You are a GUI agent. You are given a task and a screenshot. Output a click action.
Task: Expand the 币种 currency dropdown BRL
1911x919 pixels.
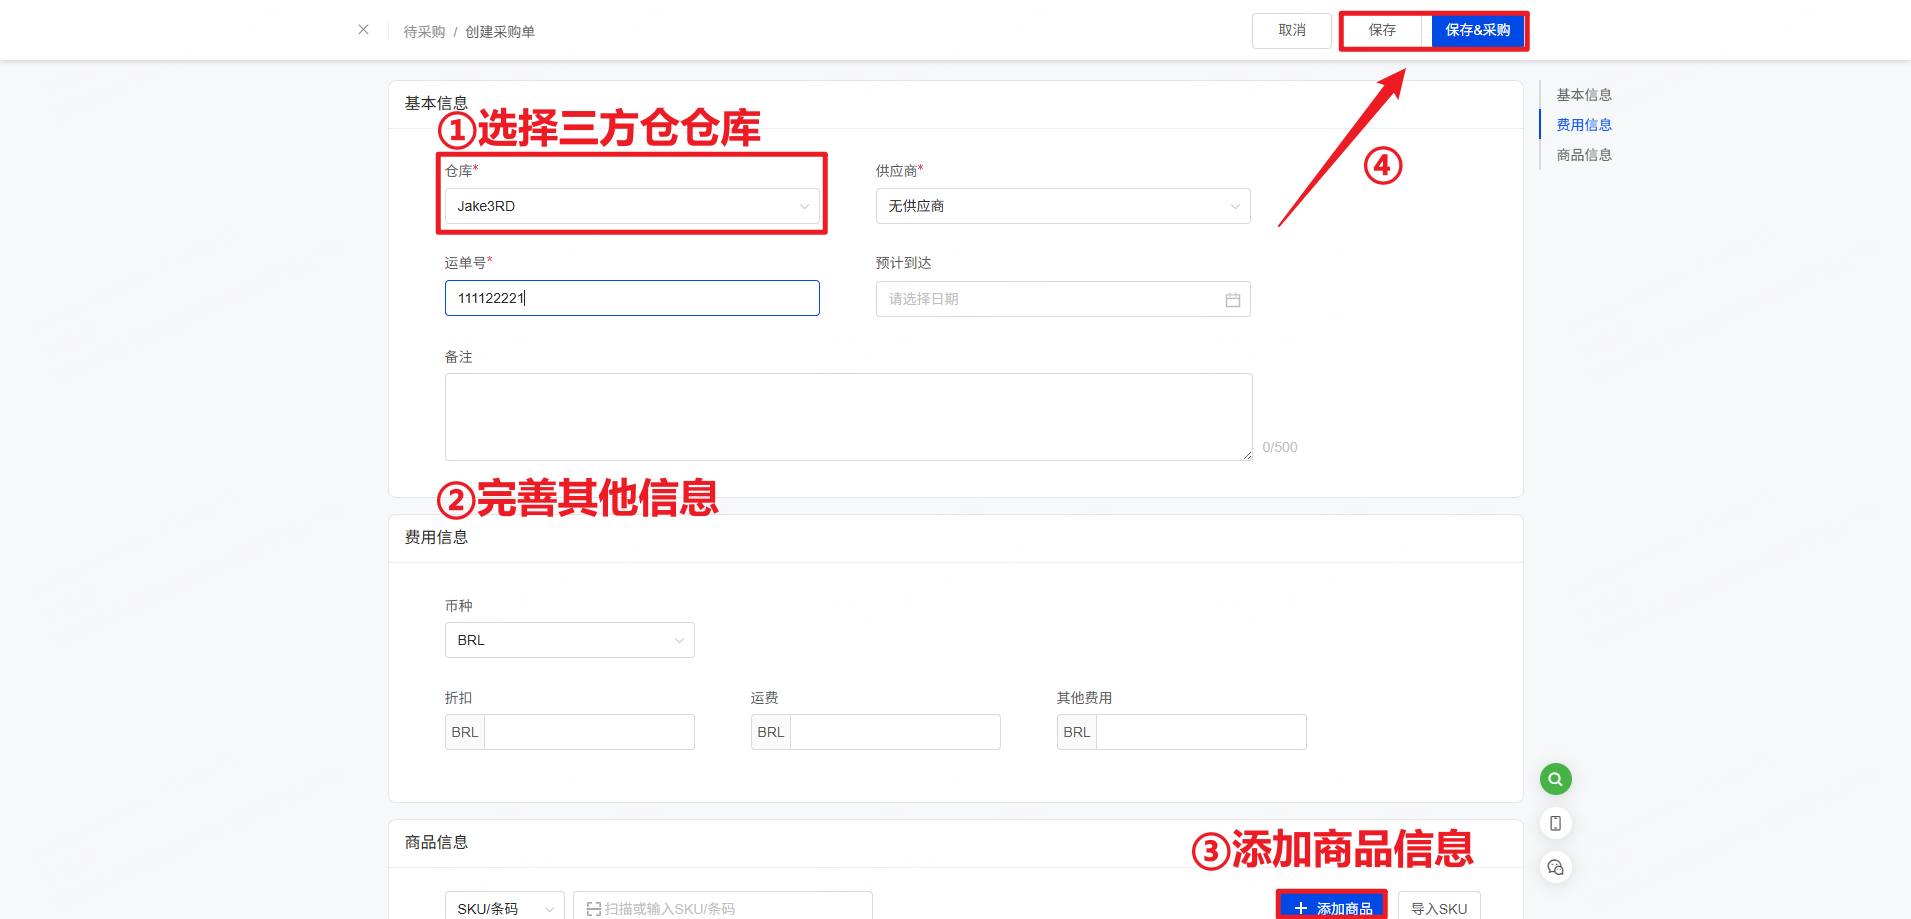coord(569,640)
